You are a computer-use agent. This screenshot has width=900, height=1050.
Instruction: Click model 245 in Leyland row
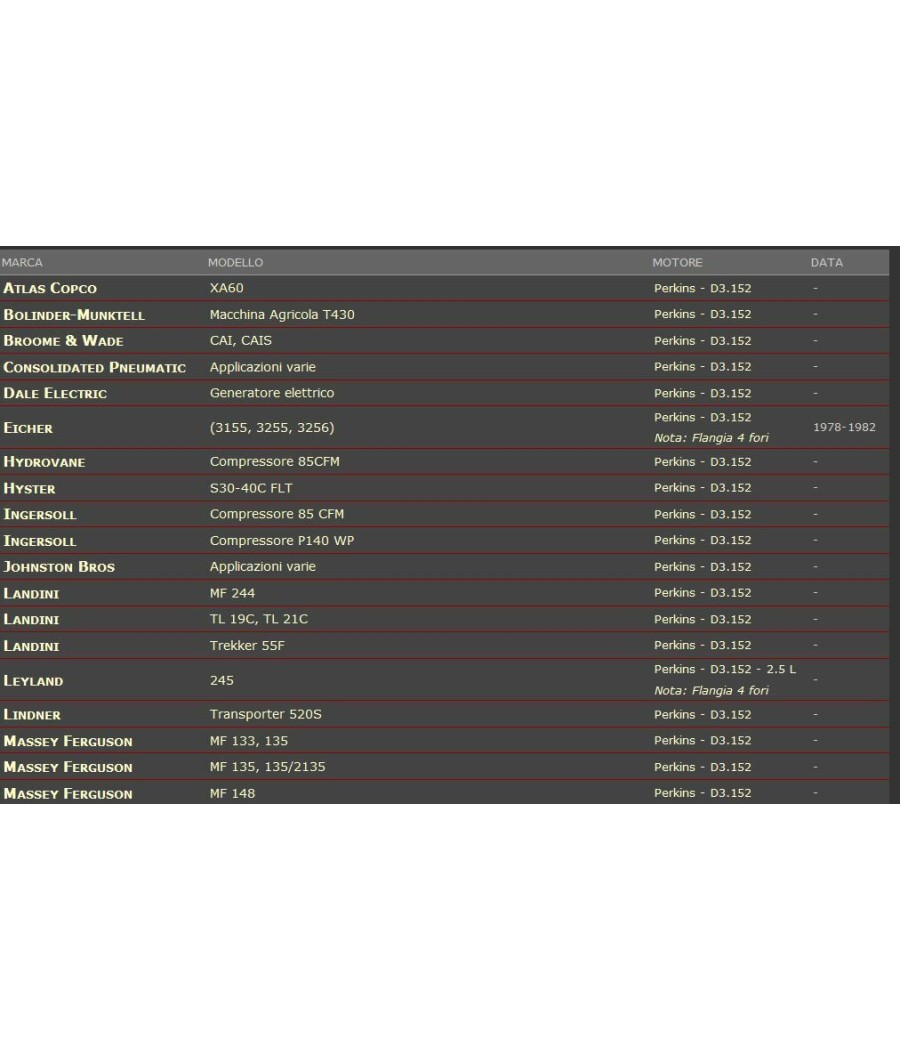[222, 680]
